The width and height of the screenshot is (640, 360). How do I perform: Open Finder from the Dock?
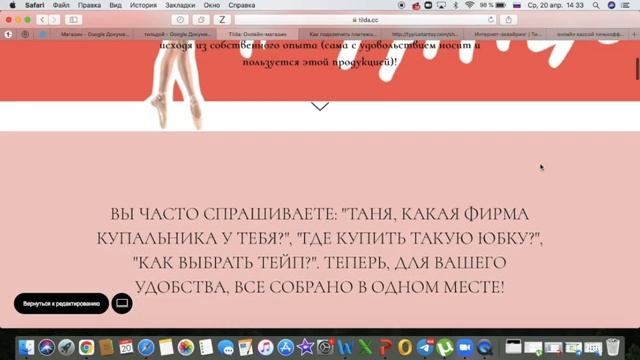27,348
